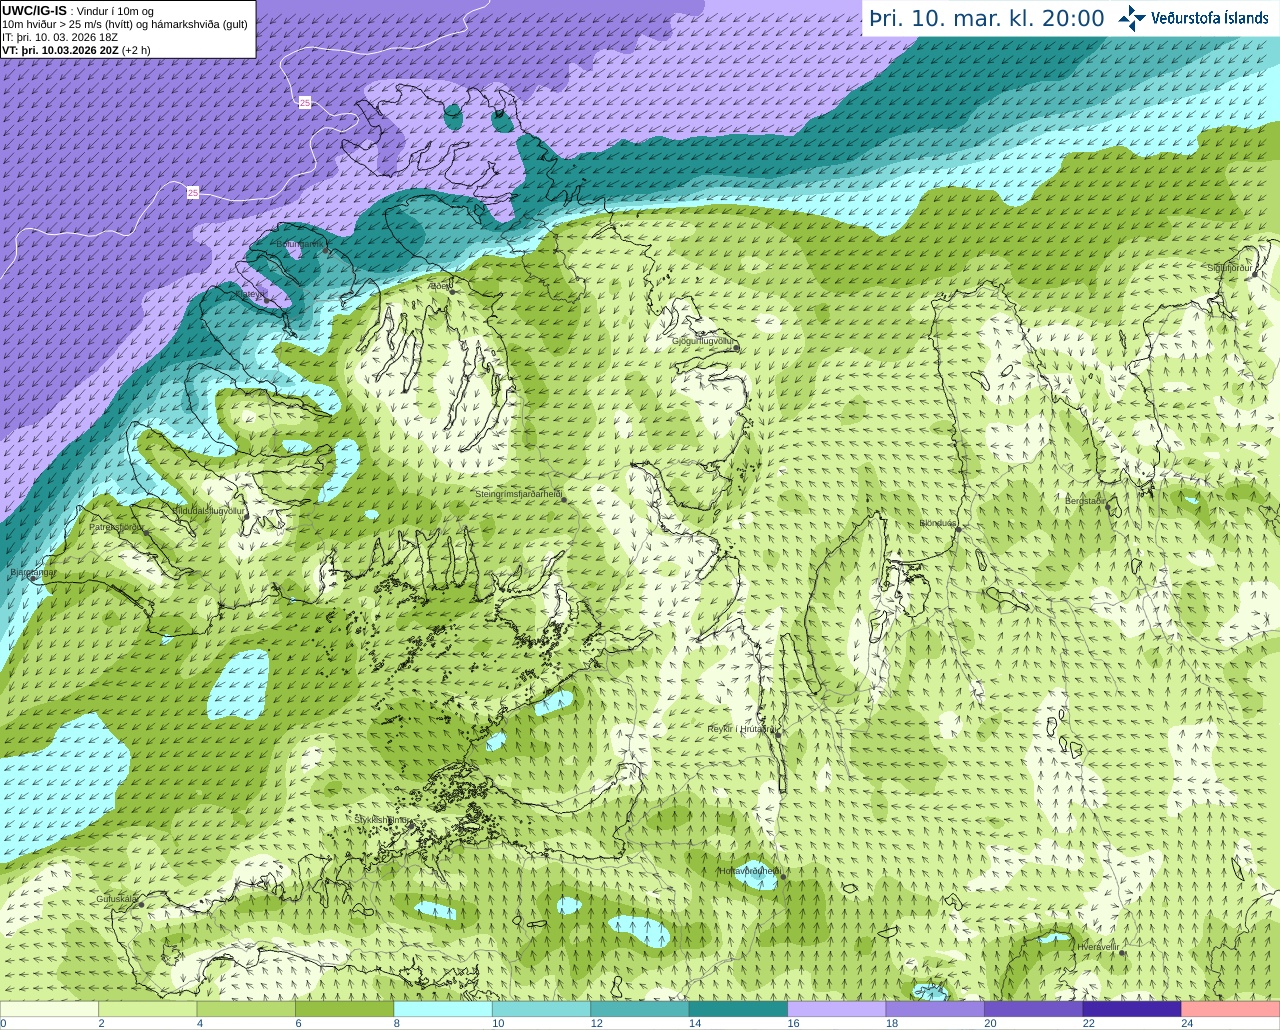
Task: Pick the 20–22 m/s purple legend swatch
Action: point(1034,1009)
